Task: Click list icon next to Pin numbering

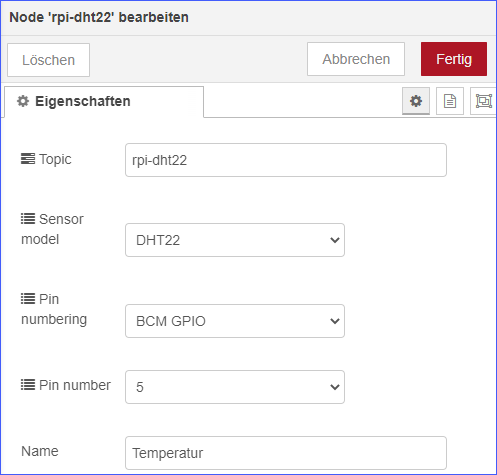Action: [28, 299]
